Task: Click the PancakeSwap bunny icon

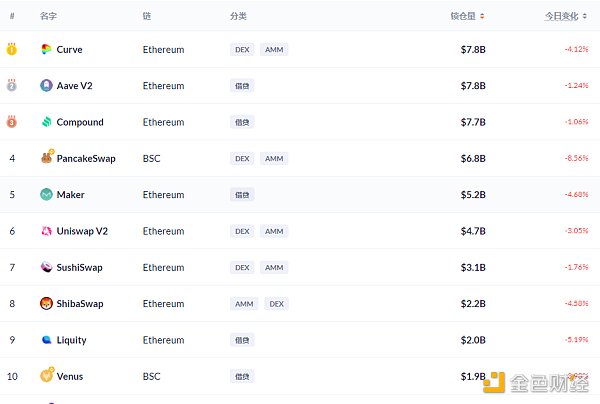Action: tap(46, 158)
